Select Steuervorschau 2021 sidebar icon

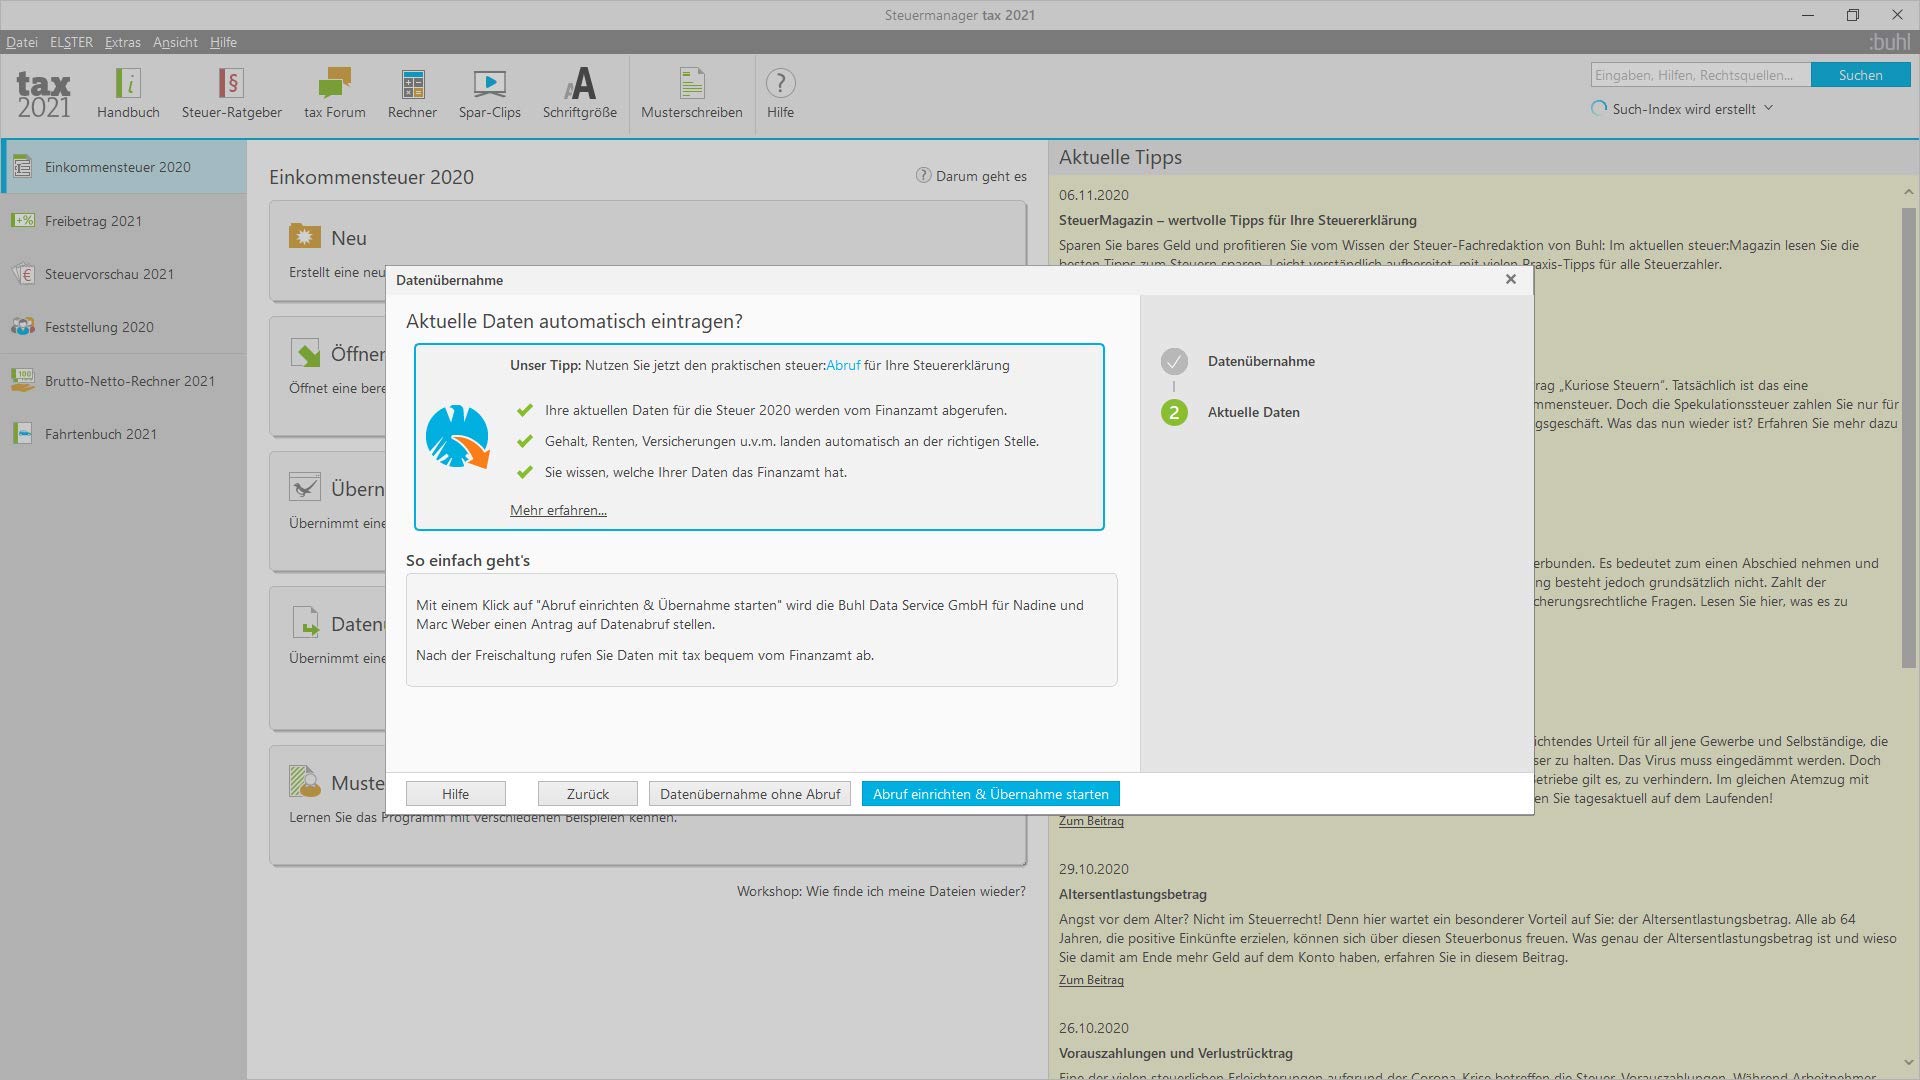pyautogui.click(x=22, y=273)
